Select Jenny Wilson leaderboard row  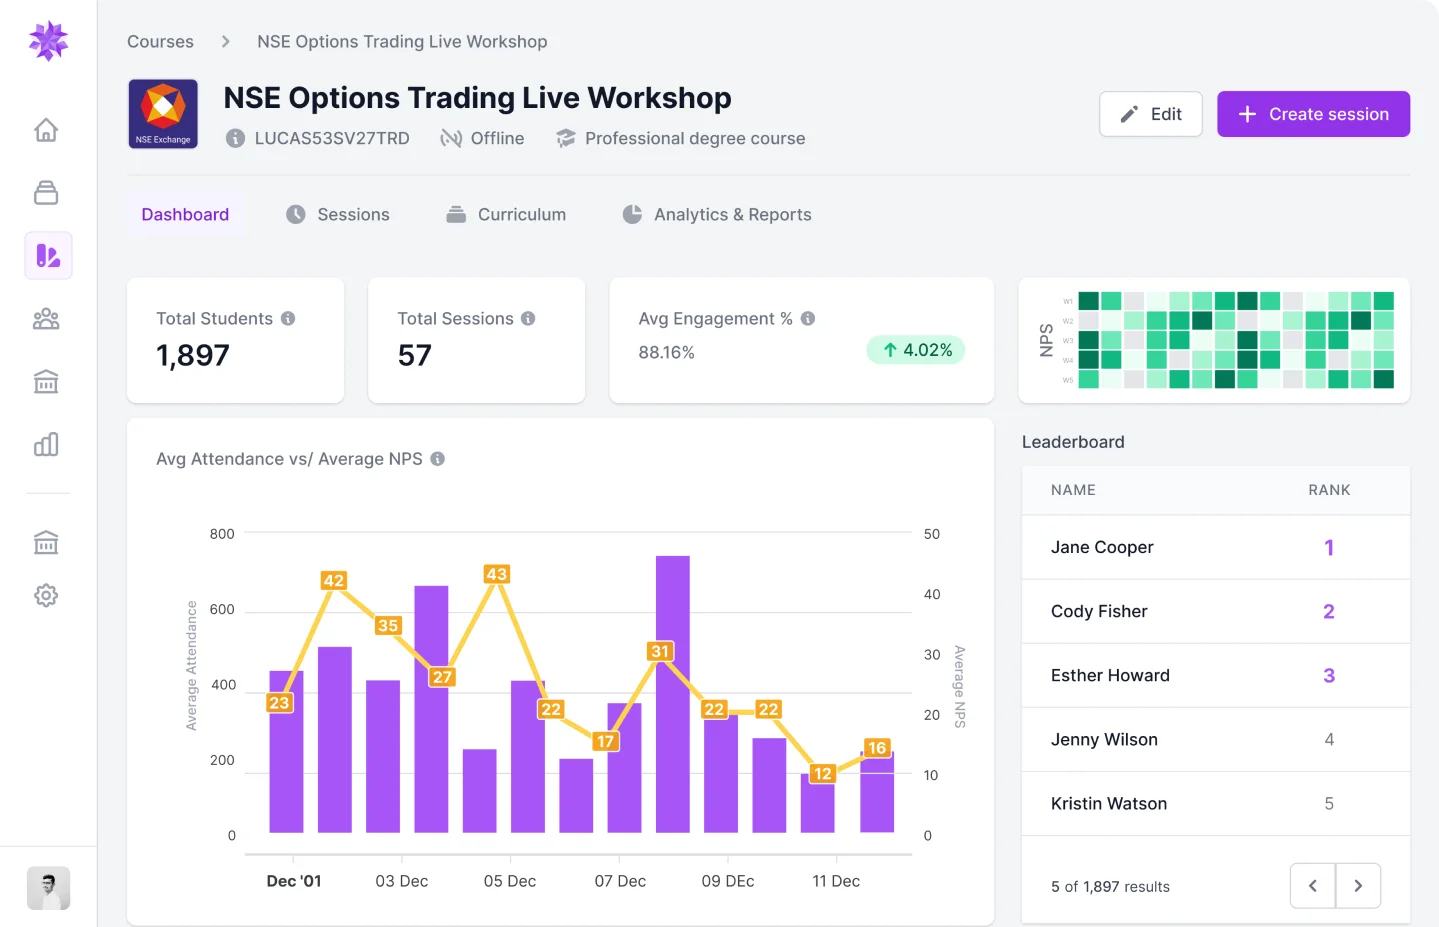(x=1216, y=739)
